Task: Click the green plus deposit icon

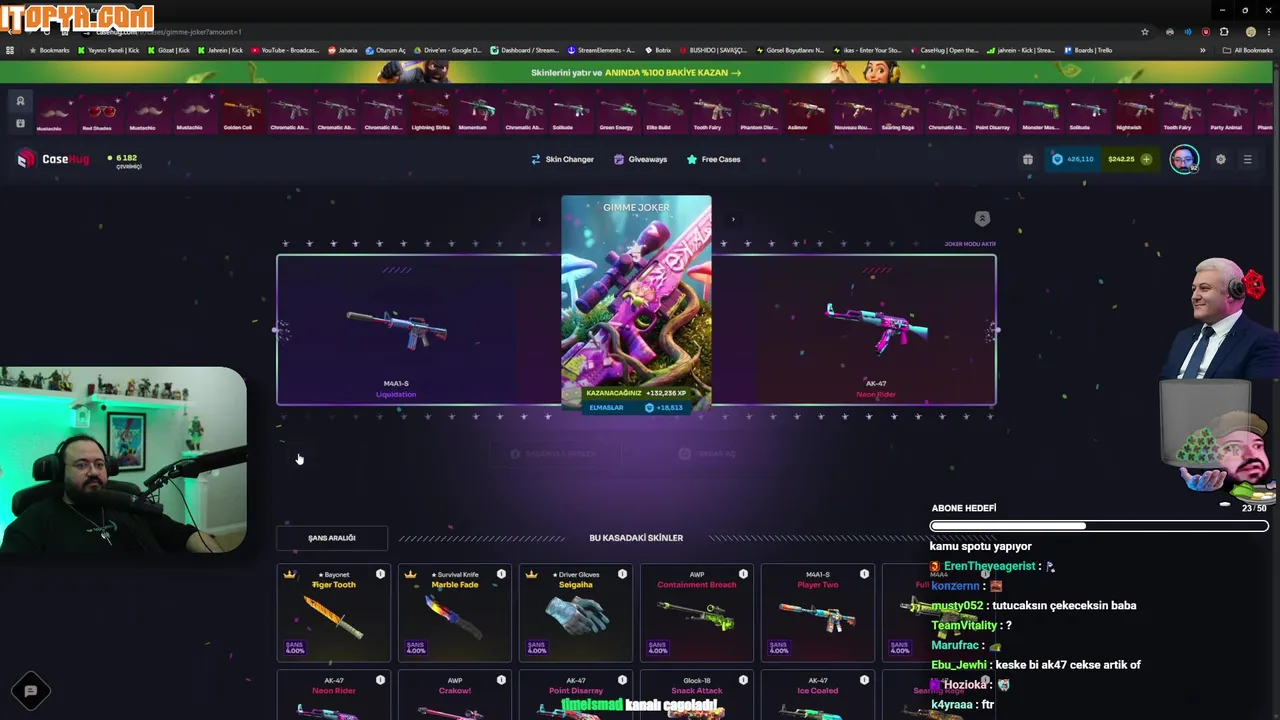Action: coord(1146,159)
